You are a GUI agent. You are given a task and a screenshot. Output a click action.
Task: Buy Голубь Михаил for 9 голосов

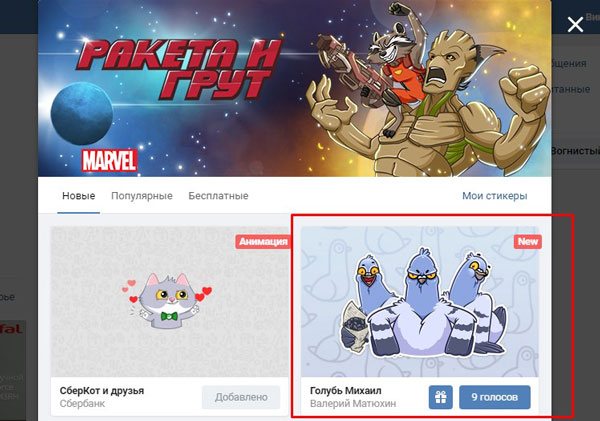point(495,397)
